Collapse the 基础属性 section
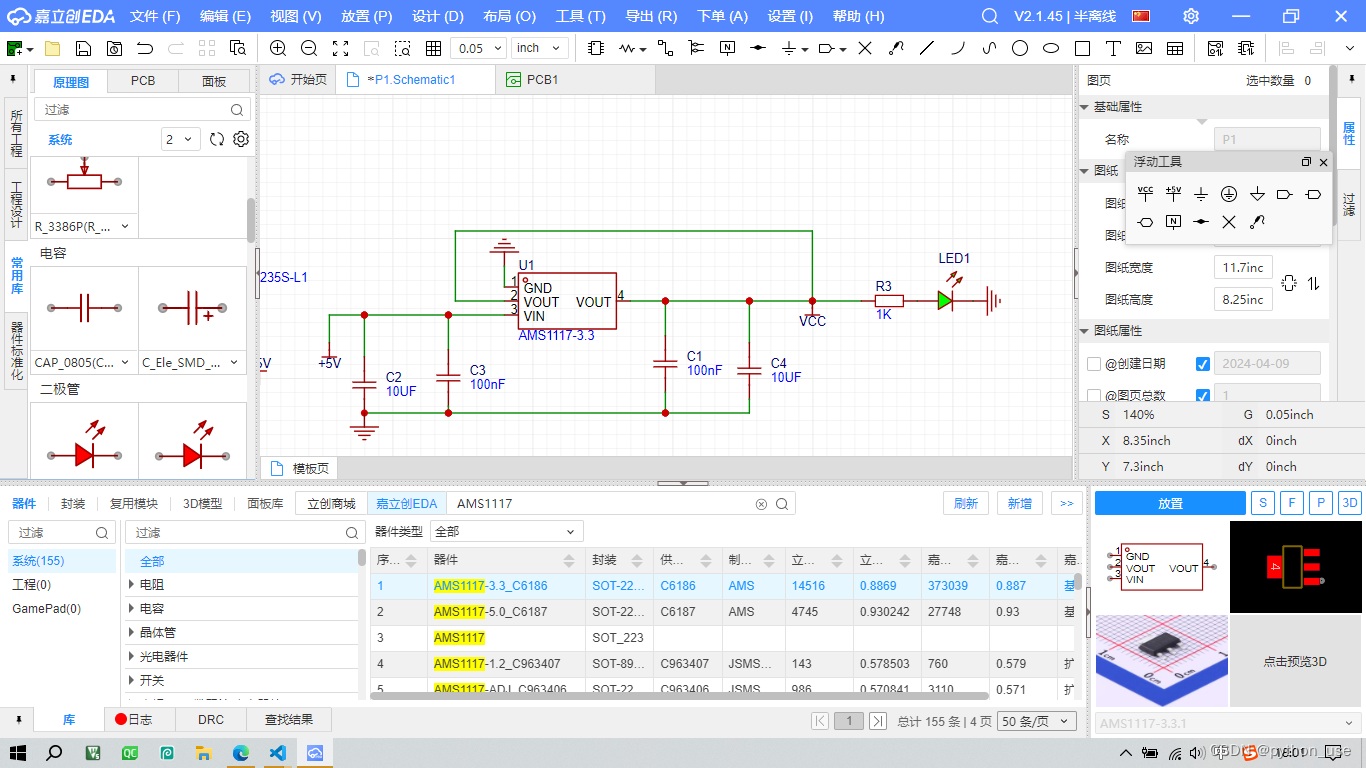This screenshot has height=768, width=1366. [1085, 107]
